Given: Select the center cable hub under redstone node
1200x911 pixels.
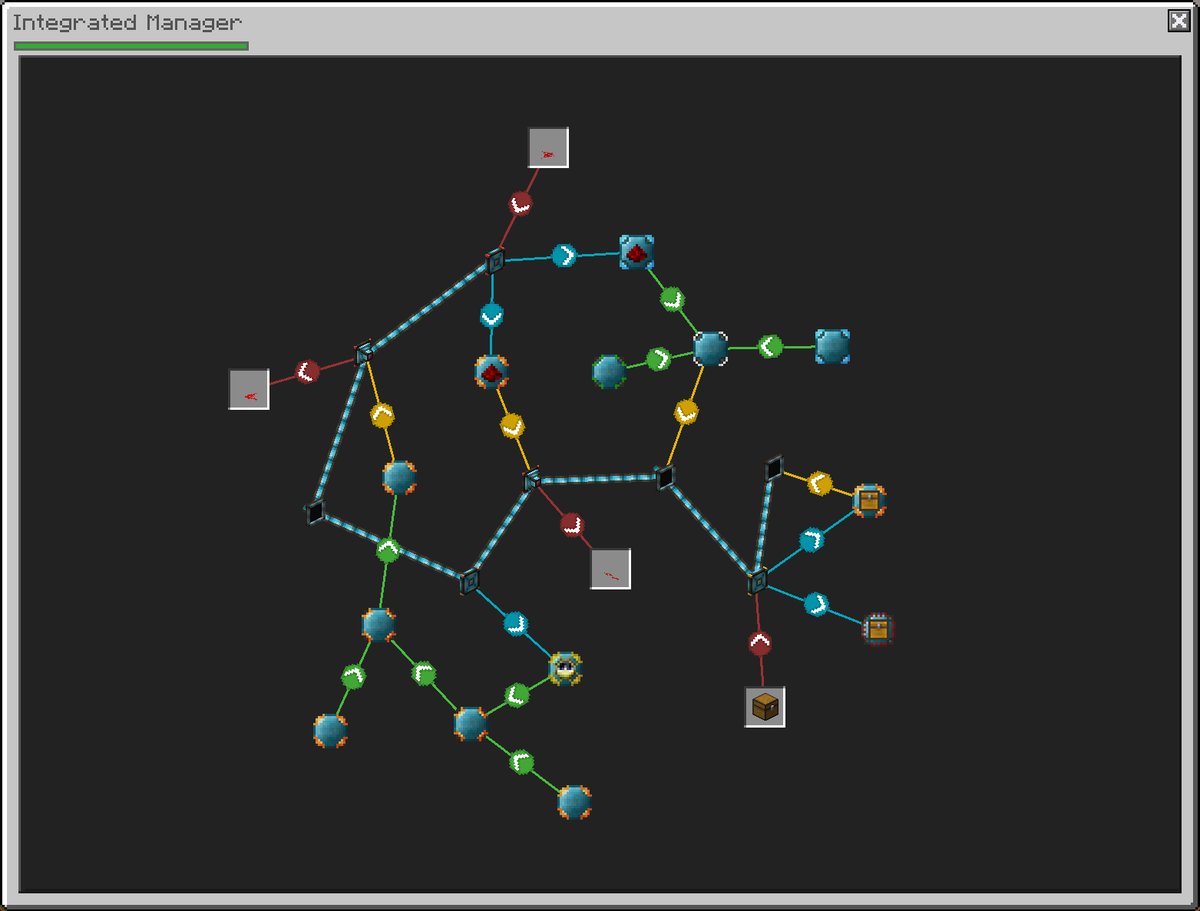Looking at the screenshot, I should pos(532,480).
